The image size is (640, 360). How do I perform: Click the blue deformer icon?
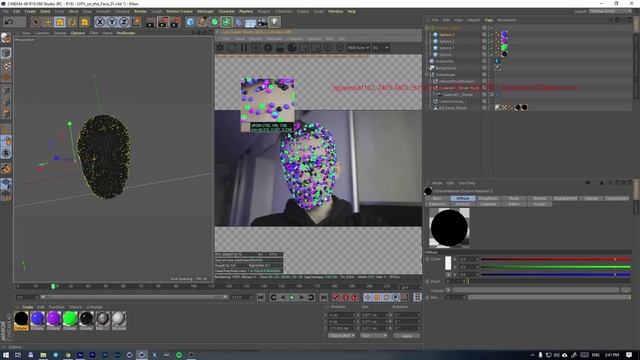pyautogui.click(x=239, y=22)
